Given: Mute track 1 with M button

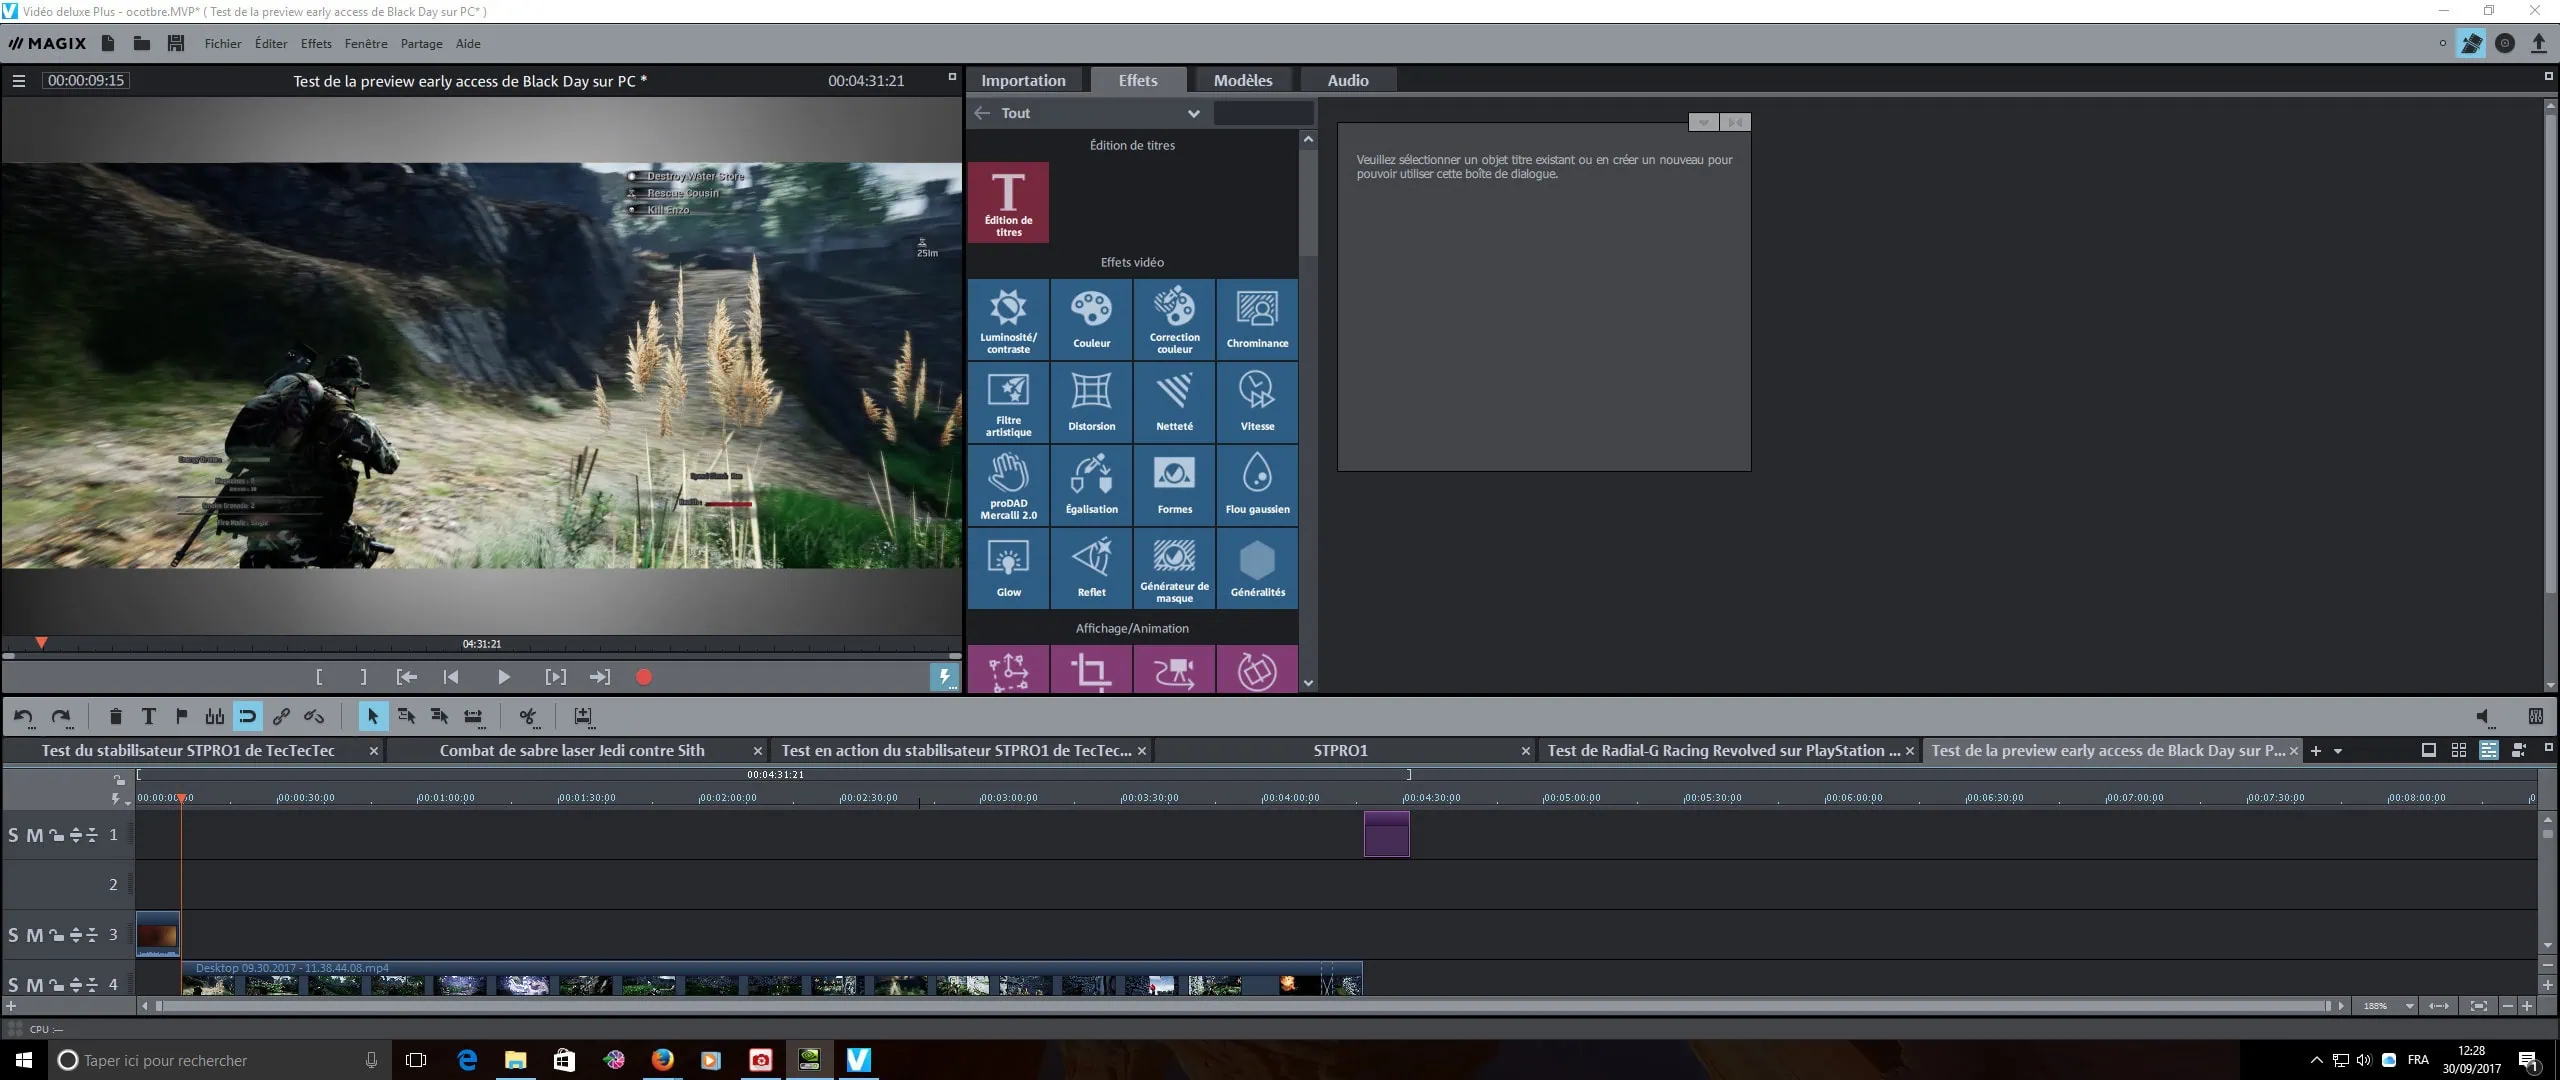Looking at the screenshot, I should pyautogui.click(x=34, y=835).
